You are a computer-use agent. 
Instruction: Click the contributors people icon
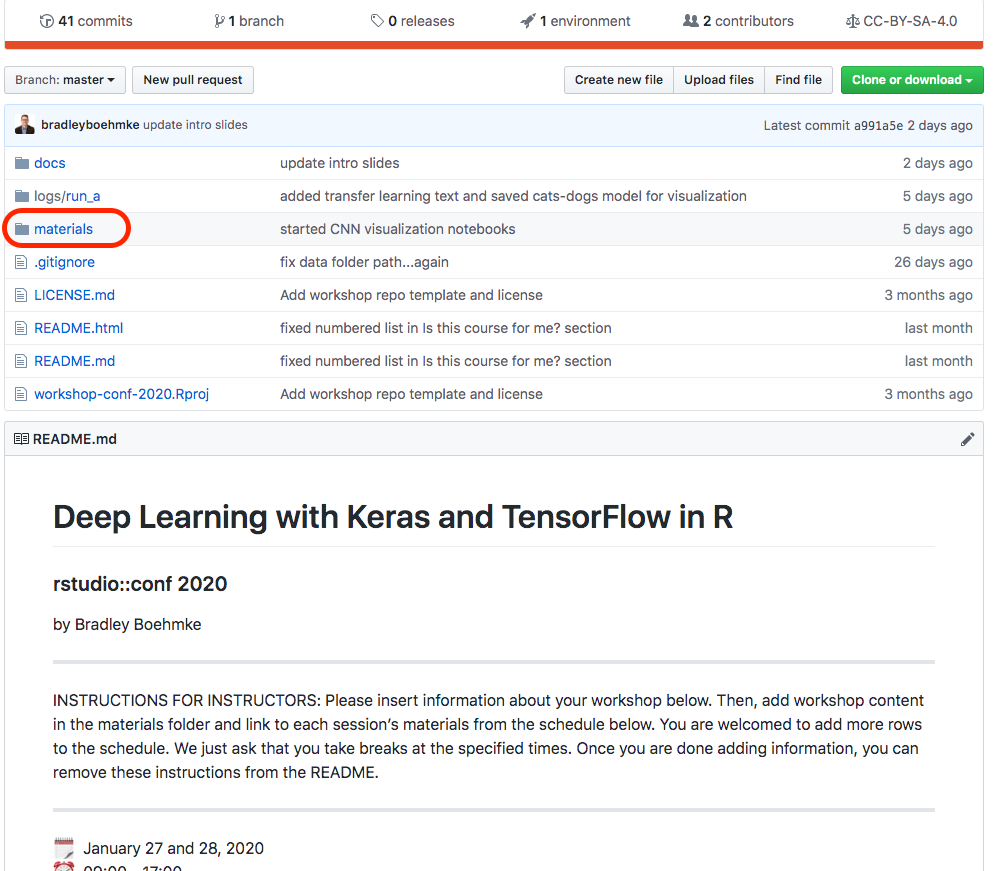(690, 21)
